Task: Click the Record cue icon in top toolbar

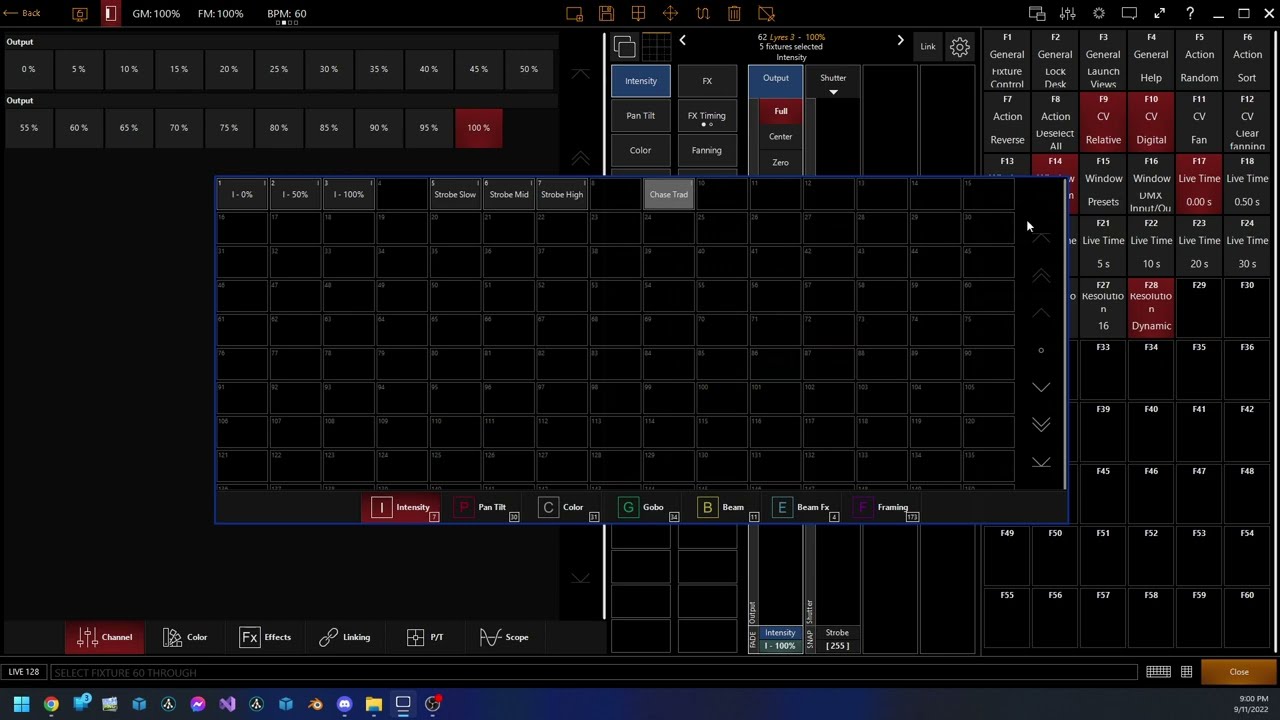Action: tap(574, 14)
